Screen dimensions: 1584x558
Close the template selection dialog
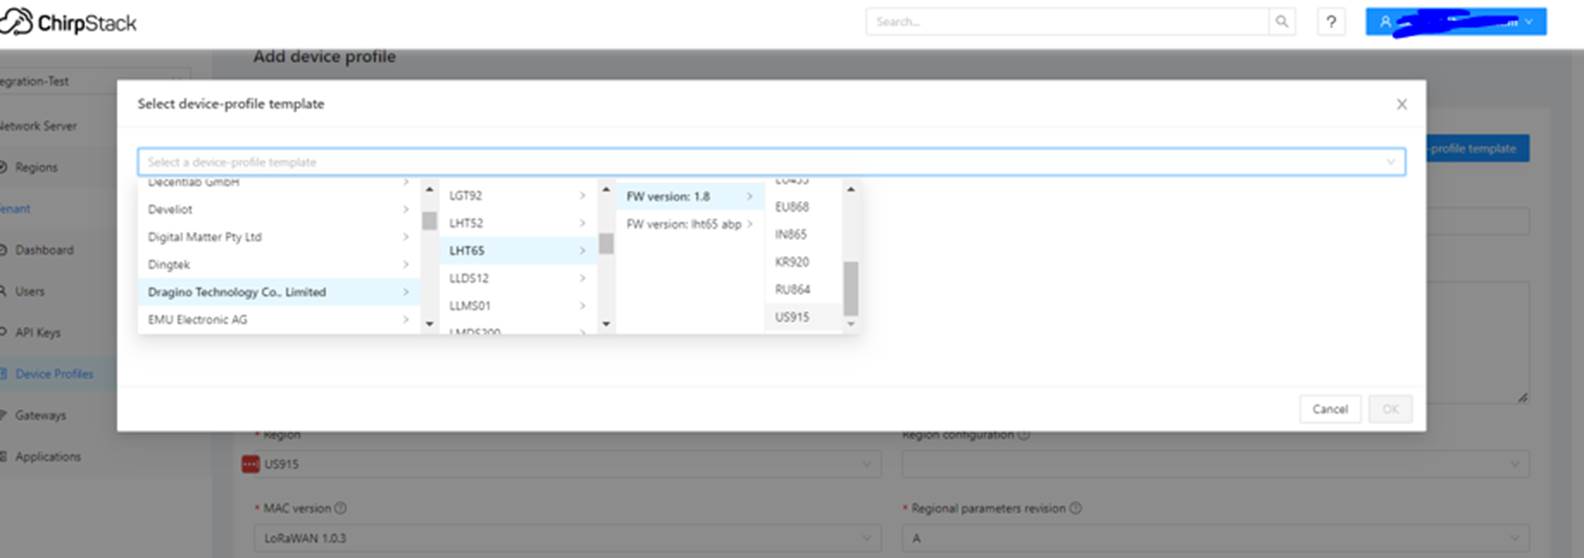1401,104
